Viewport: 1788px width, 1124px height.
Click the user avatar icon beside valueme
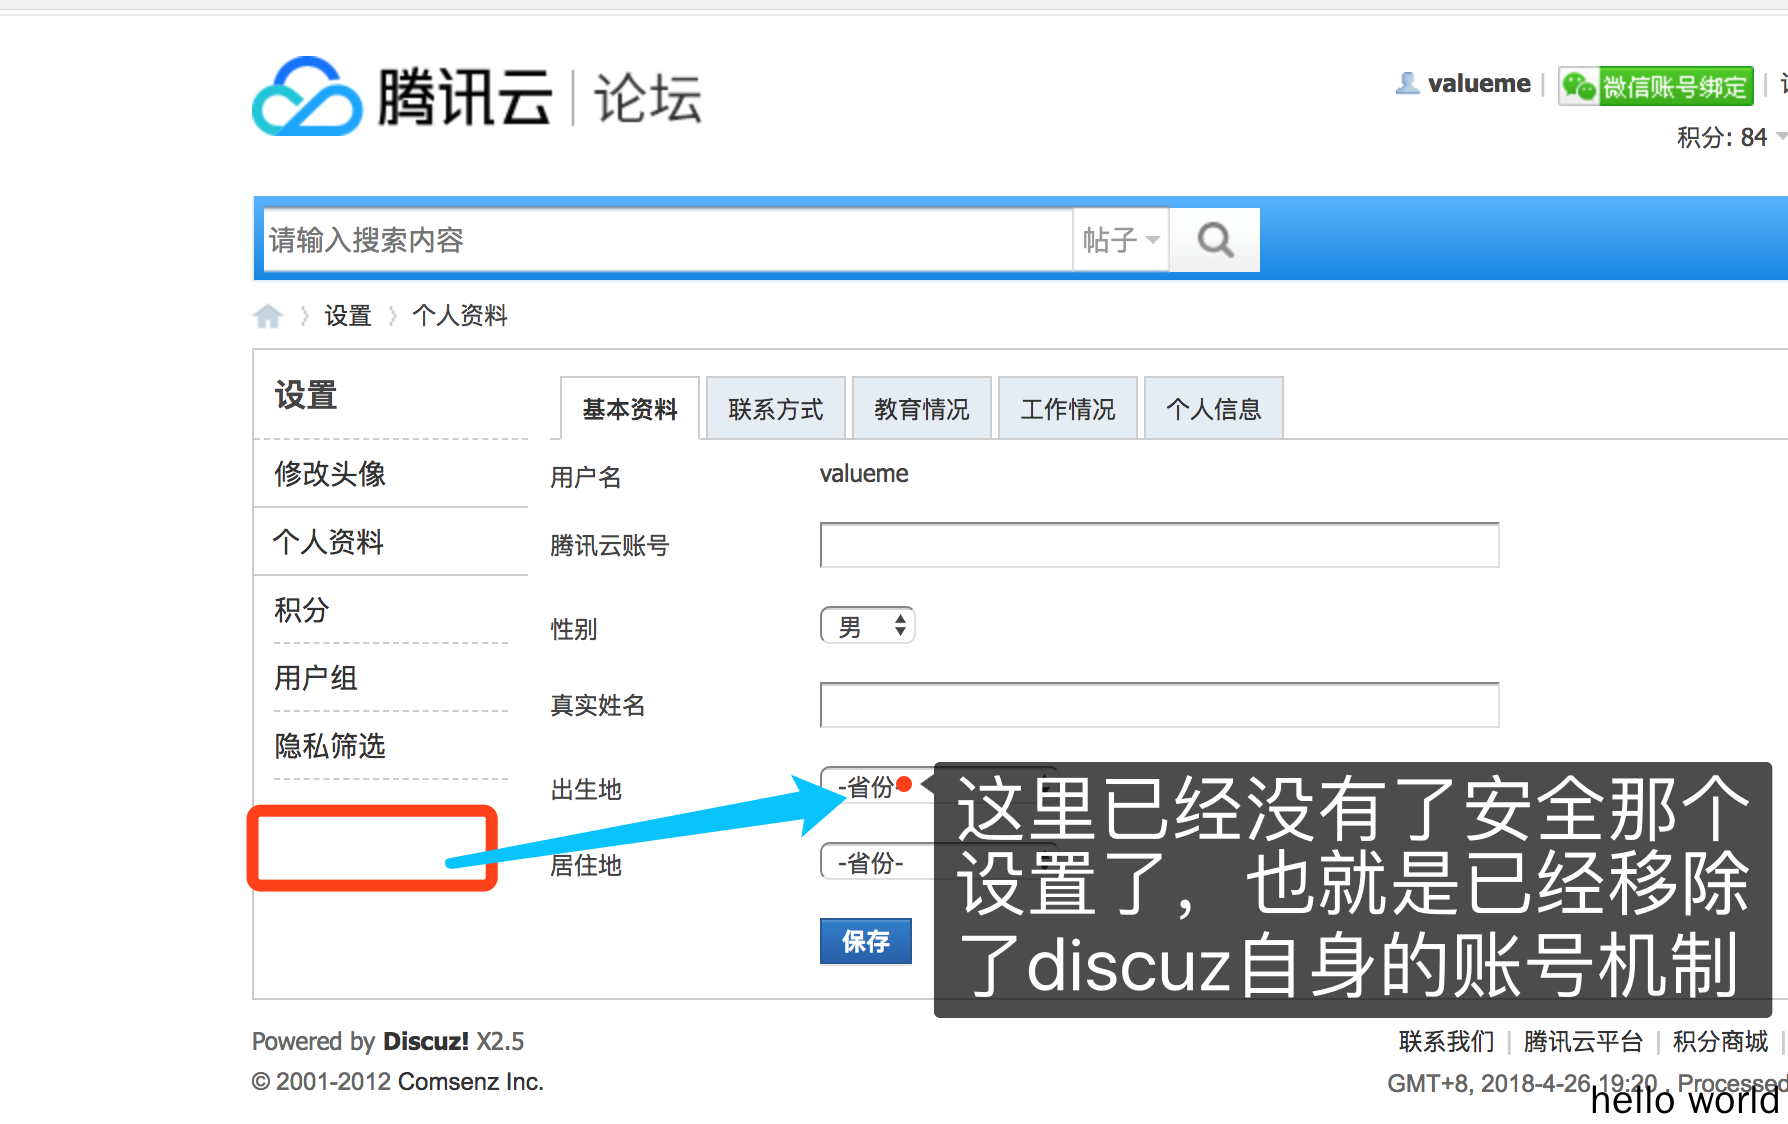click(1407, 83)
